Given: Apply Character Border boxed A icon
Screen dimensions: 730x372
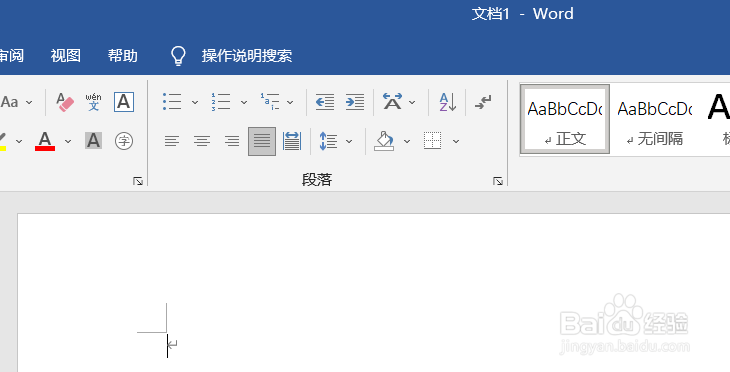Looking at the screenshot, I should click(124, 102).
